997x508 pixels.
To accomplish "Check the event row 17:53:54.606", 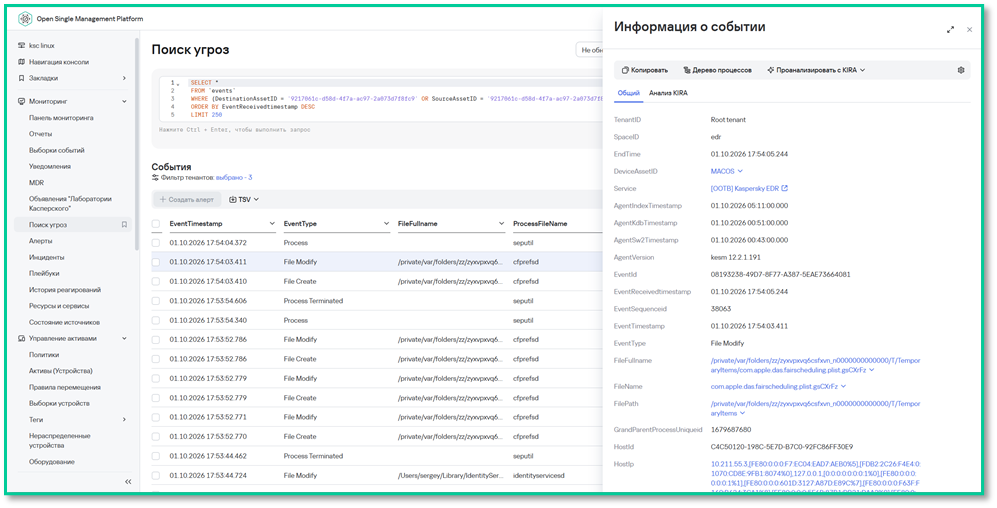I will tap(156, 301).
